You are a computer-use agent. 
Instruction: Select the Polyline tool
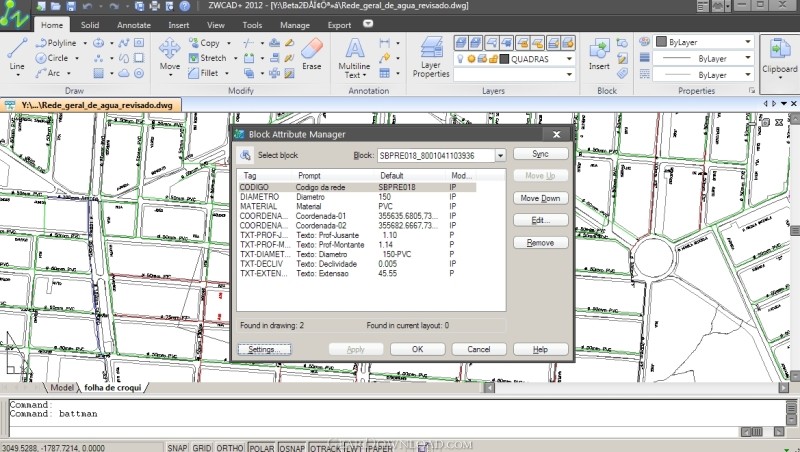coord(56,43)
